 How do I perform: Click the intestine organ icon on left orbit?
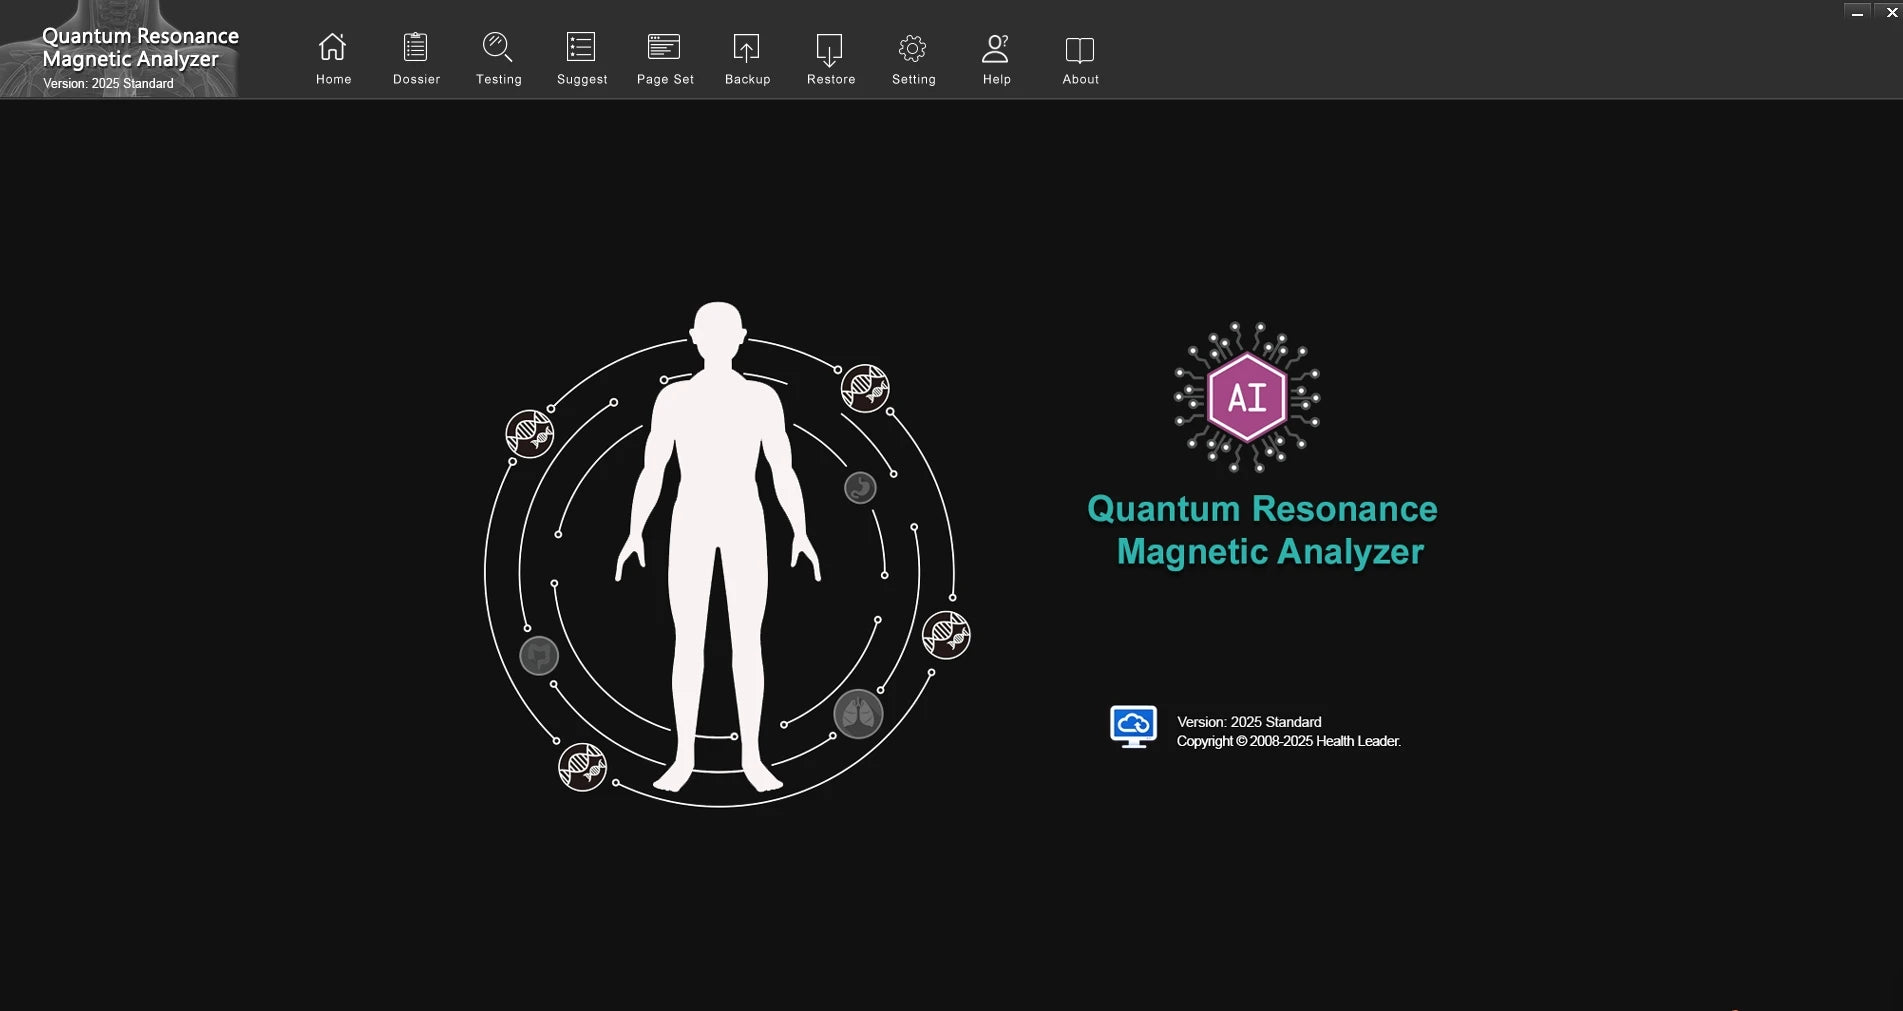coord(539,656)
